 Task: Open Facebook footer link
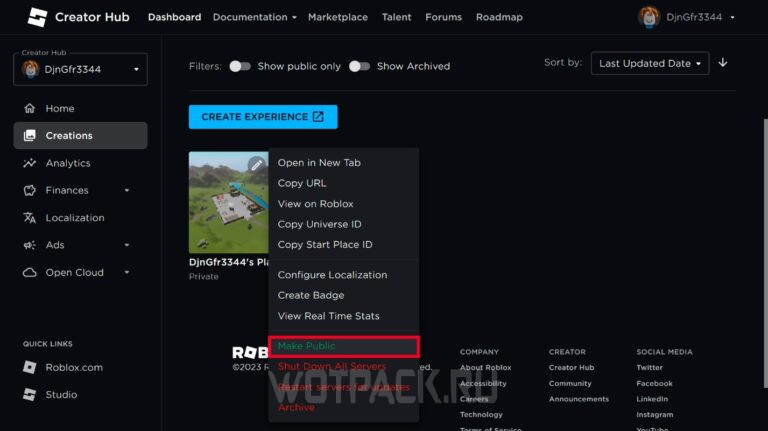click(x=654, y=383)
